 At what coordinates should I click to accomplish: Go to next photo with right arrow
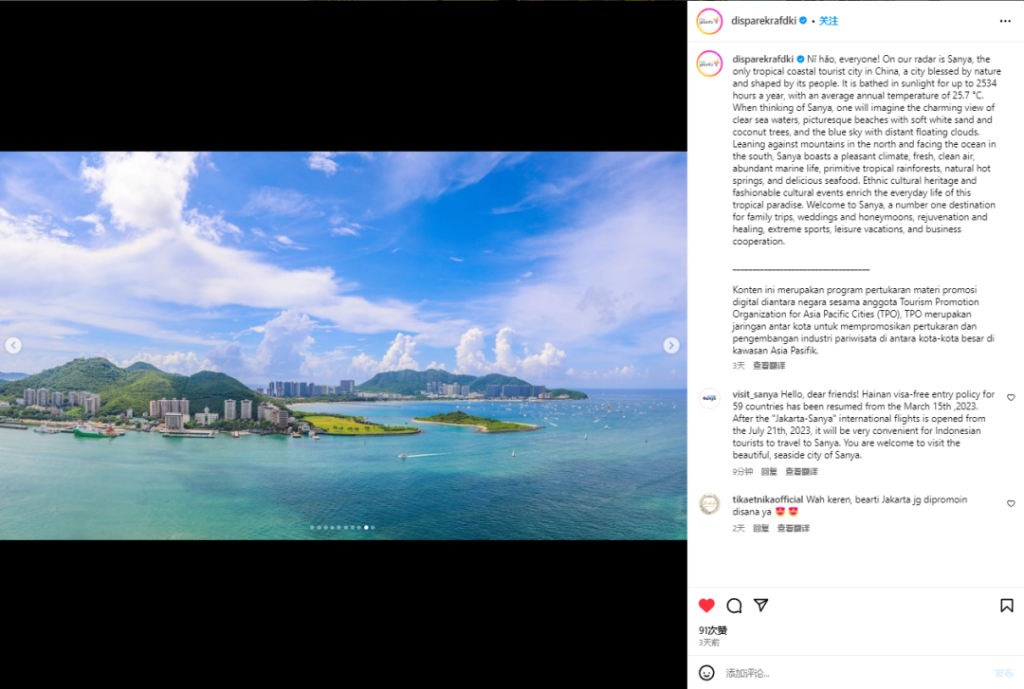point(671,345)
